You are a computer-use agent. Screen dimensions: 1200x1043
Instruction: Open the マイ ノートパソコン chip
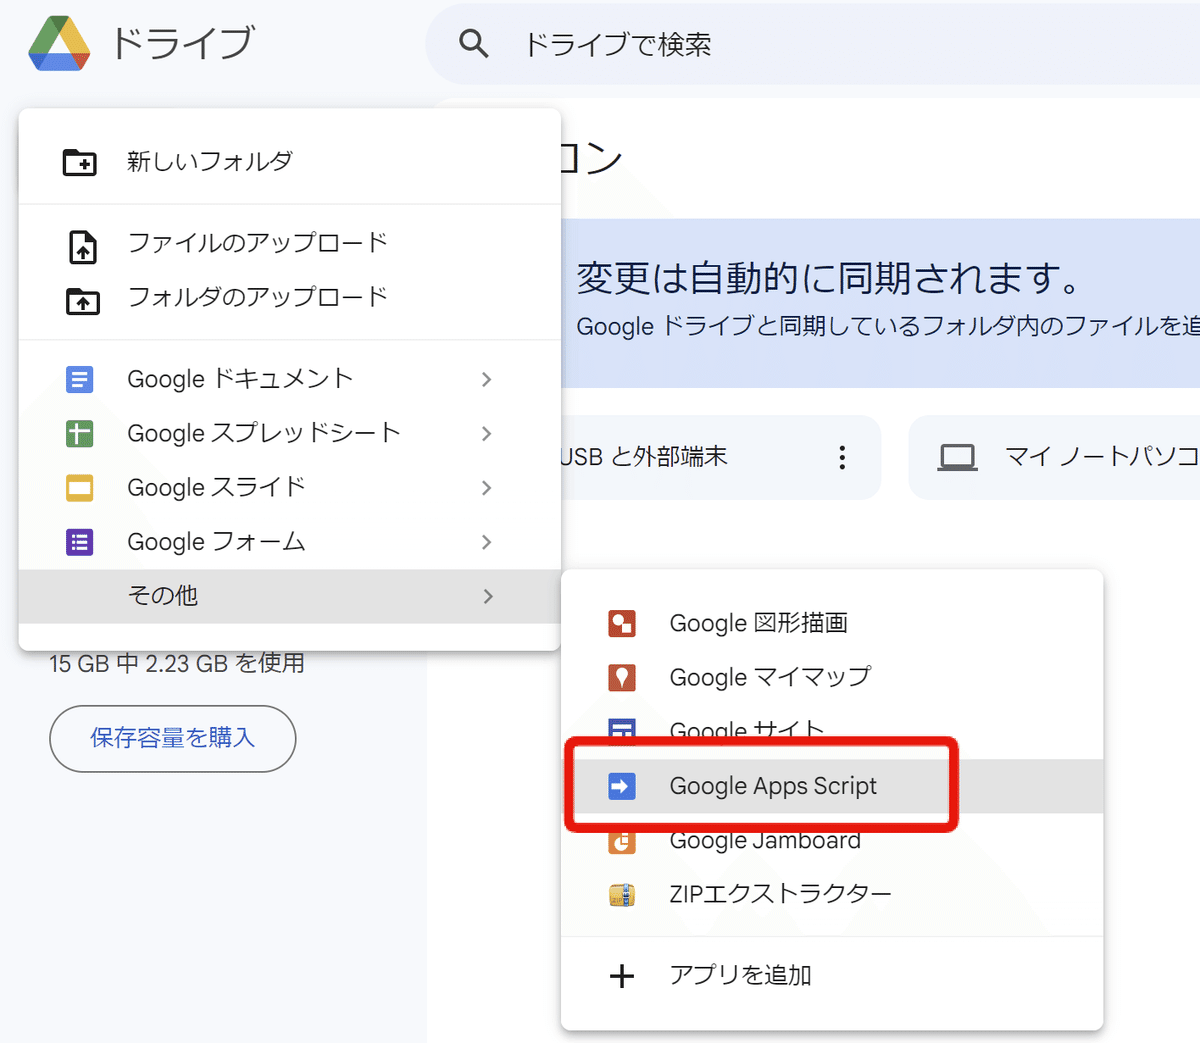click(x=1054, y=458)
